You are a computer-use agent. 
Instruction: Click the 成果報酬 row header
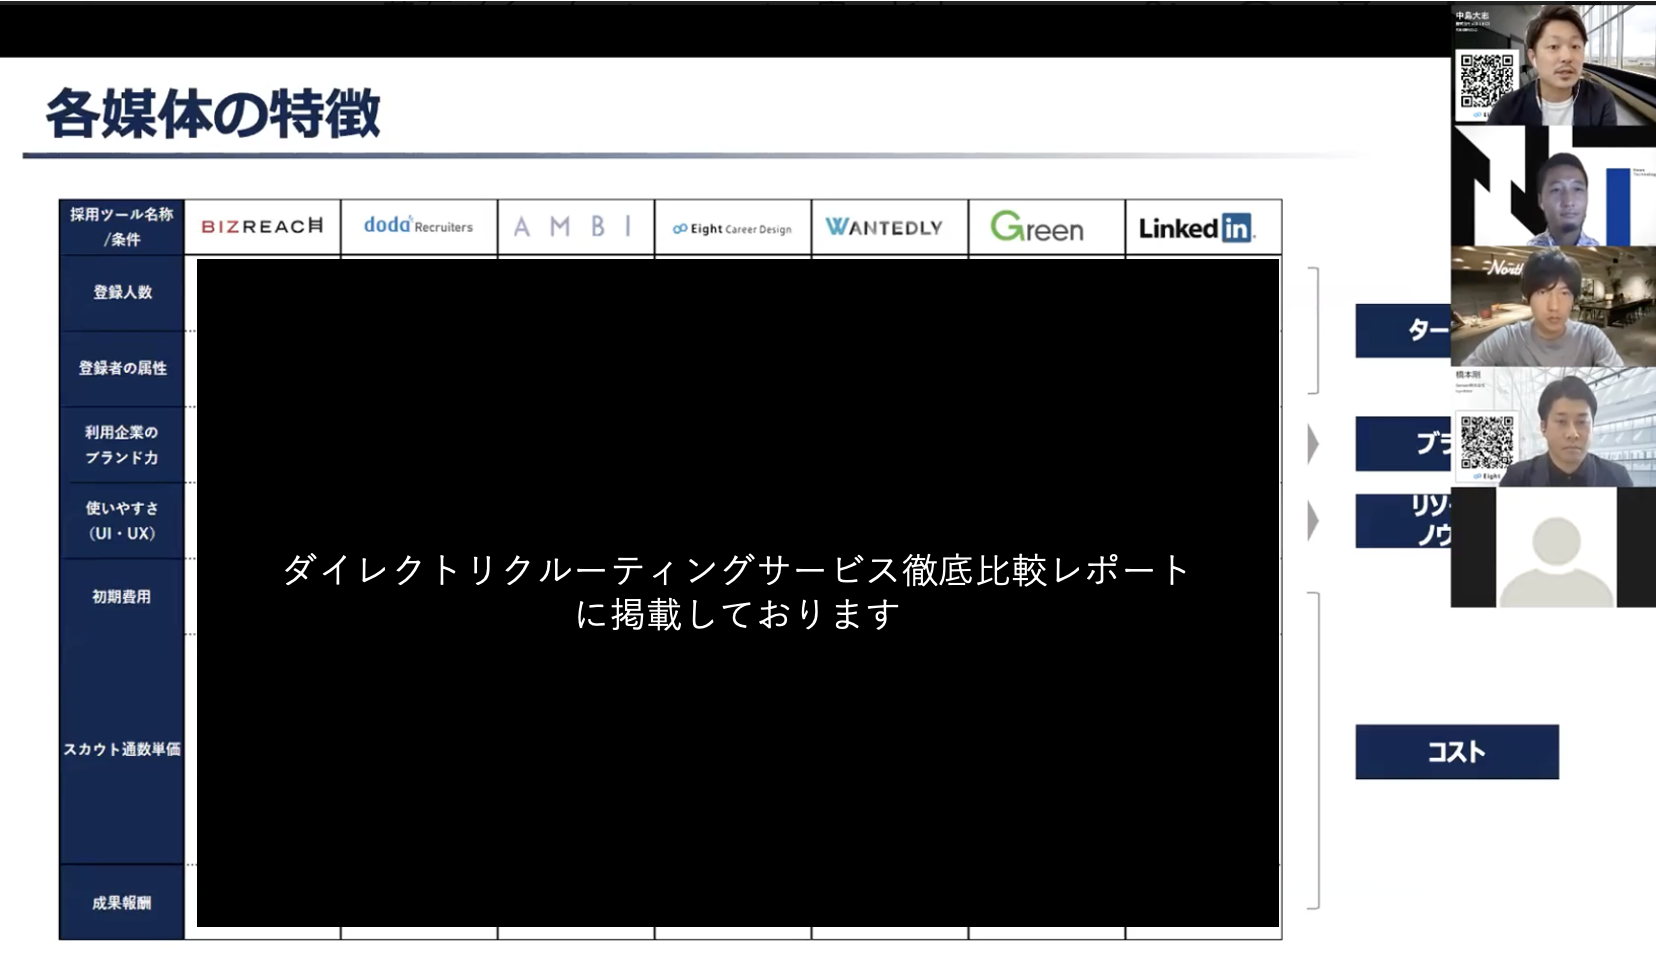[x=122, y=903]
